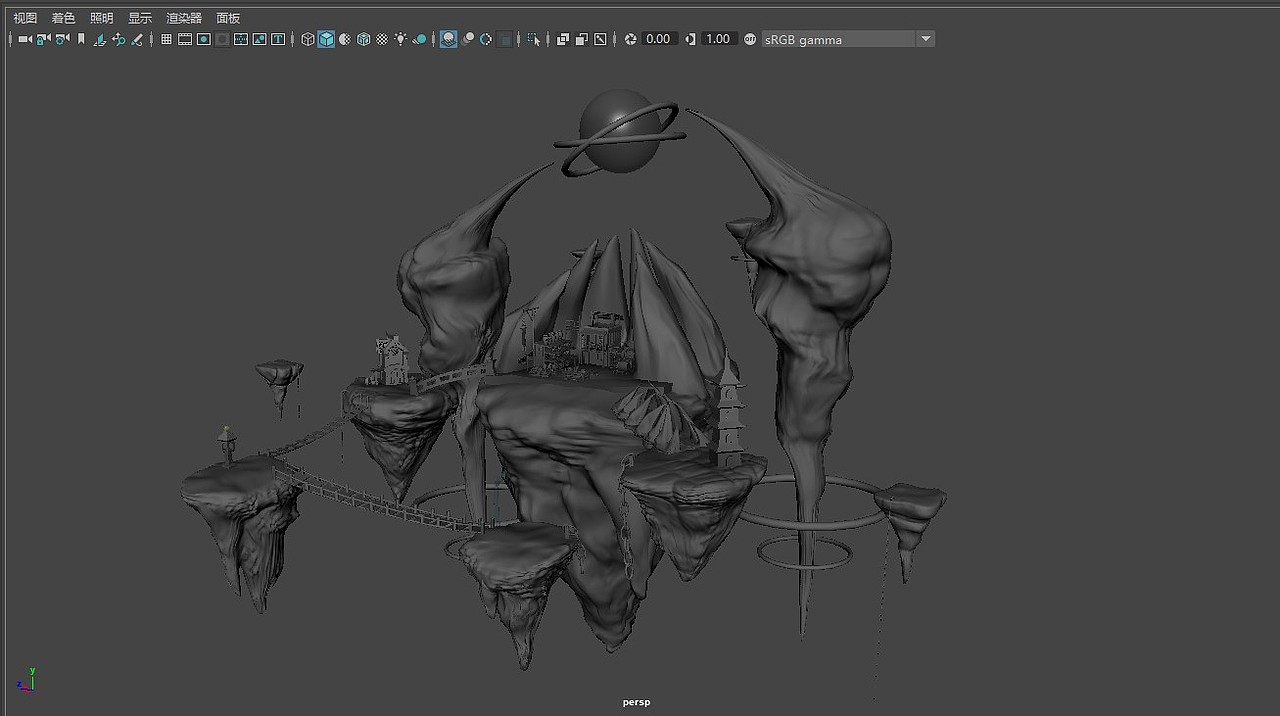Click the Exposure aperture icon
This screenshot has height=716, width=1280.
pos(630,39)
